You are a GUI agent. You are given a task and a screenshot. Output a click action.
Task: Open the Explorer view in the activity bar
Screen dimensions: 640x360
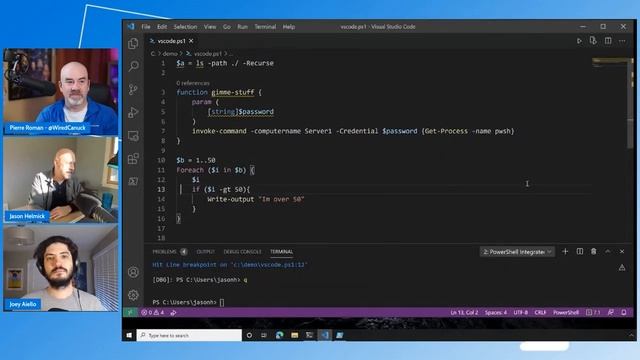pos(133,43)
